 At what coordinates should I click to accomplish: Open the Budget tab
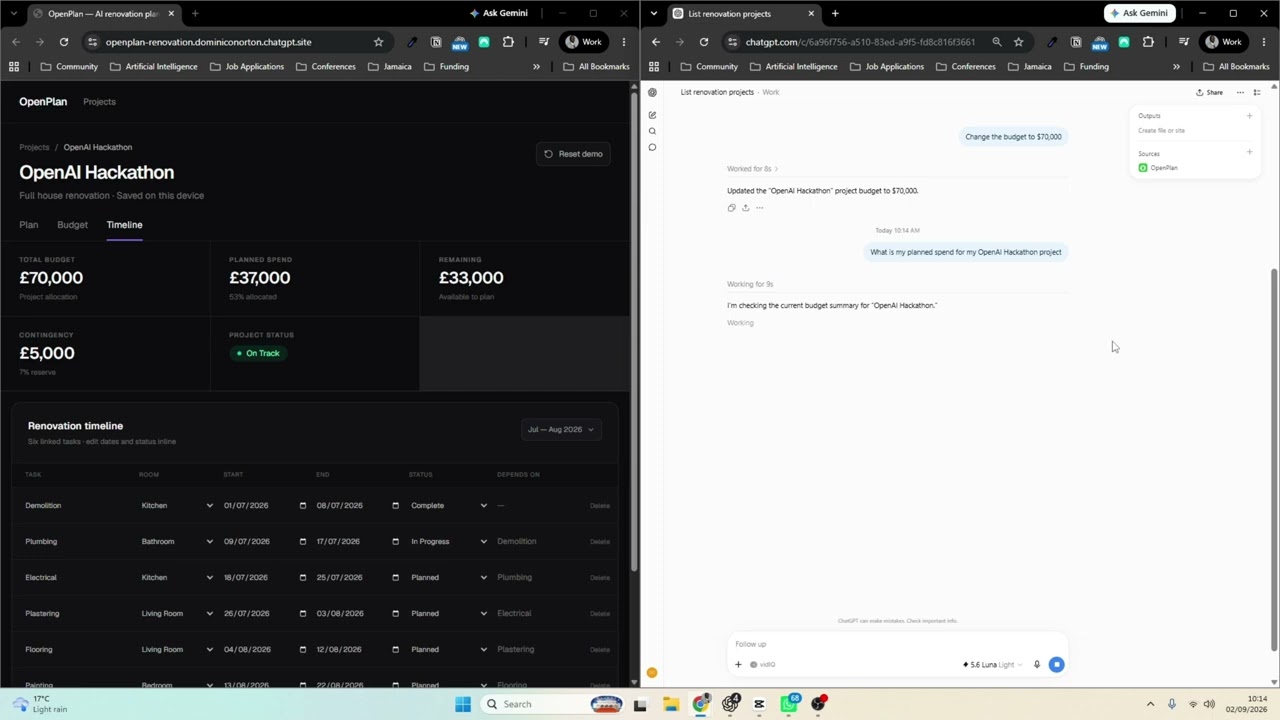pyautogui.click(x=72, y=225)
